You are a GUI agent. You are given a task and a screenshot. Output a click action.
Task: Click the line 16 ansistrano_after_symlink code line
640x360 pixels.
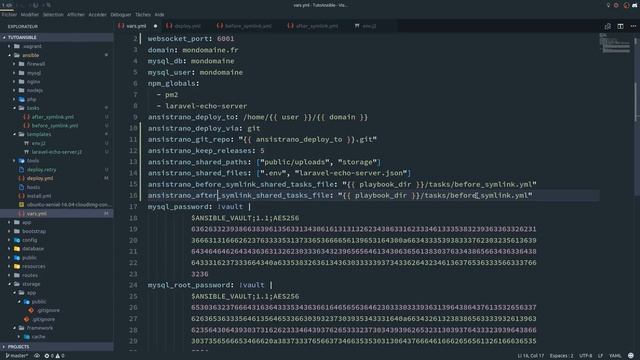340,196
